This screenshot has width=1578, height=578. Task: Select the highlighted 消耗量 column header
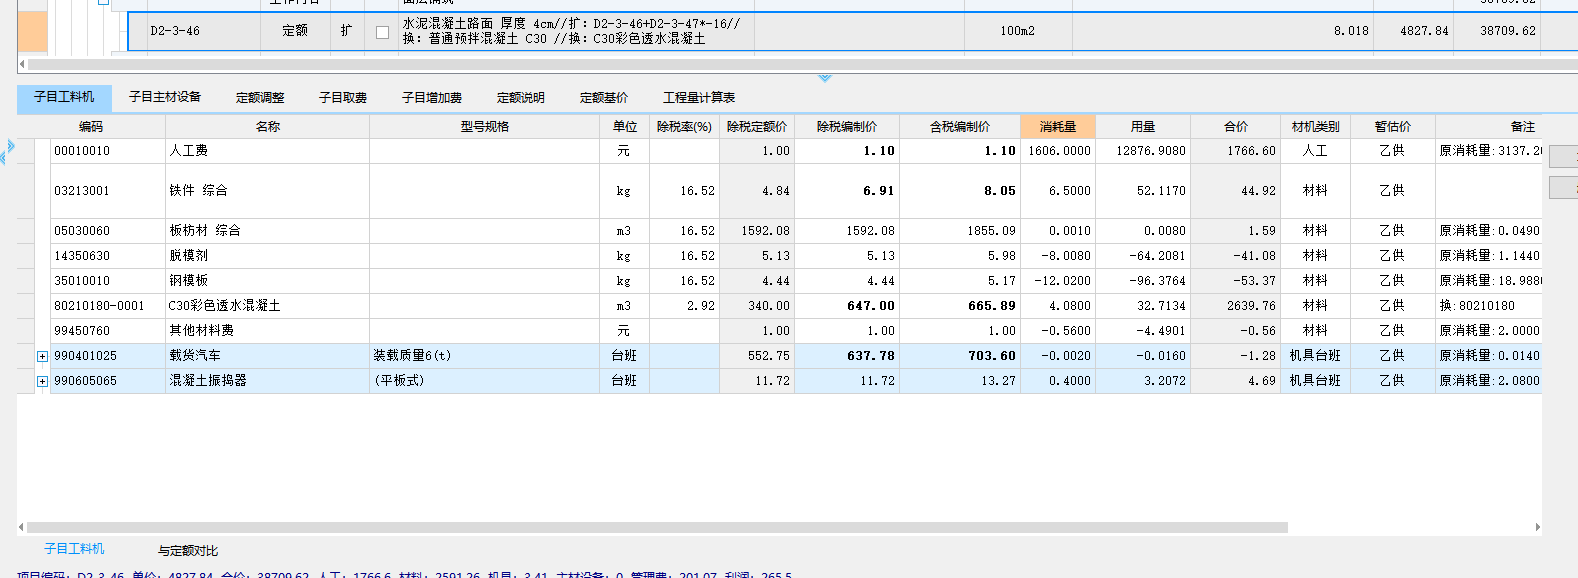pos(1058,127)
